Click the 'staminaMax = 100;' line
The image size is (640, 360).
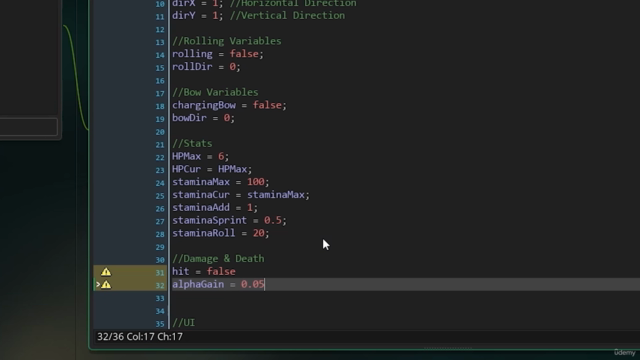tap(221, 182)
